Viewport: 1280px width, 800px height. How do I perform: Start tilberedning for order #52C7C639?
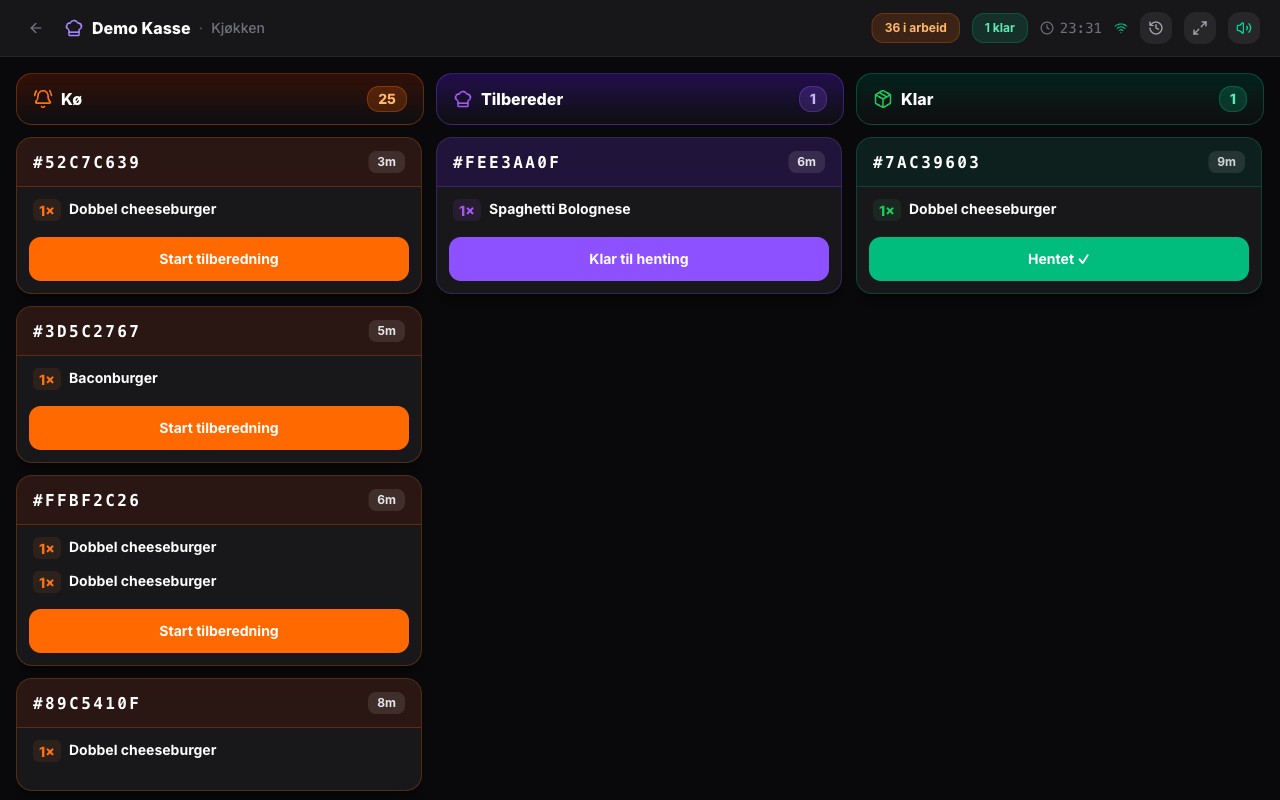coord(219,259)
